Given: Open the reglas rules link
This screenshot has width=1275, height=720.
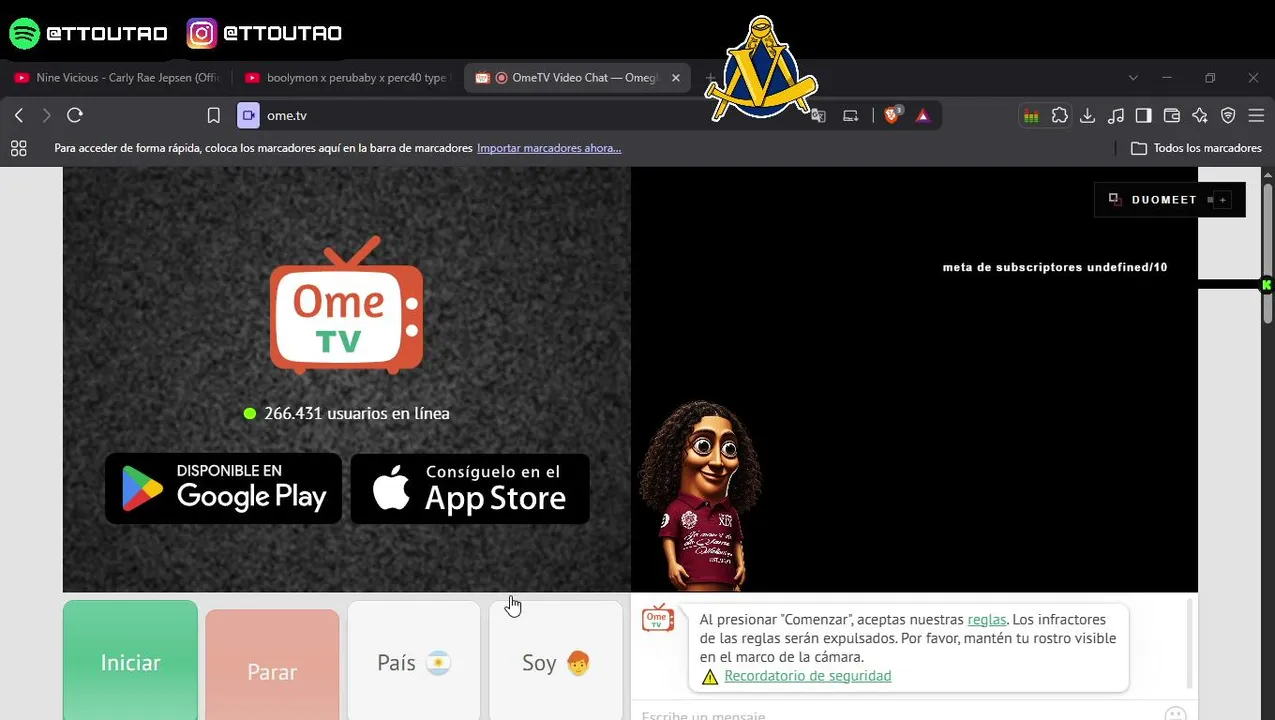Looking at the screenshot, I should 987,620.
